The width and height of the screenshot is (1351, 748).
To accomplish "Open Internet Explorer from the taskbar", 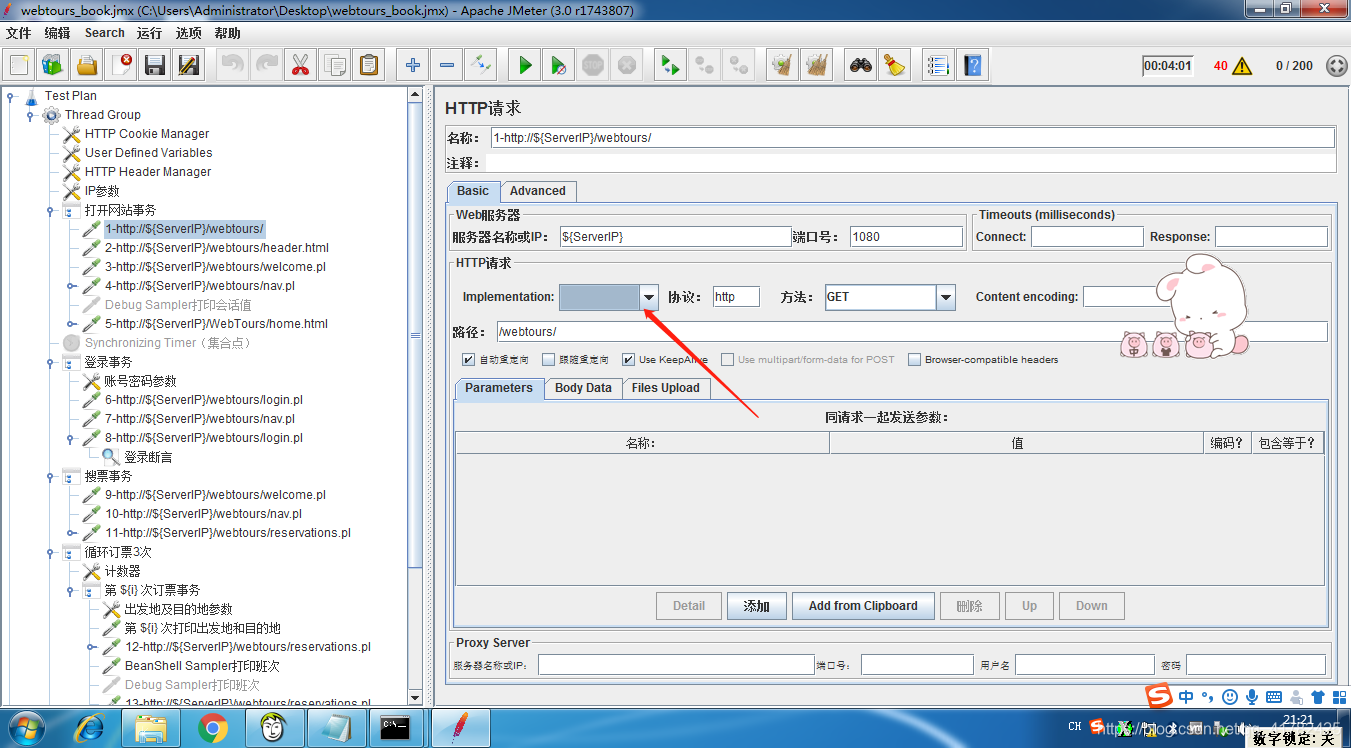I will [x=90, y=729].
